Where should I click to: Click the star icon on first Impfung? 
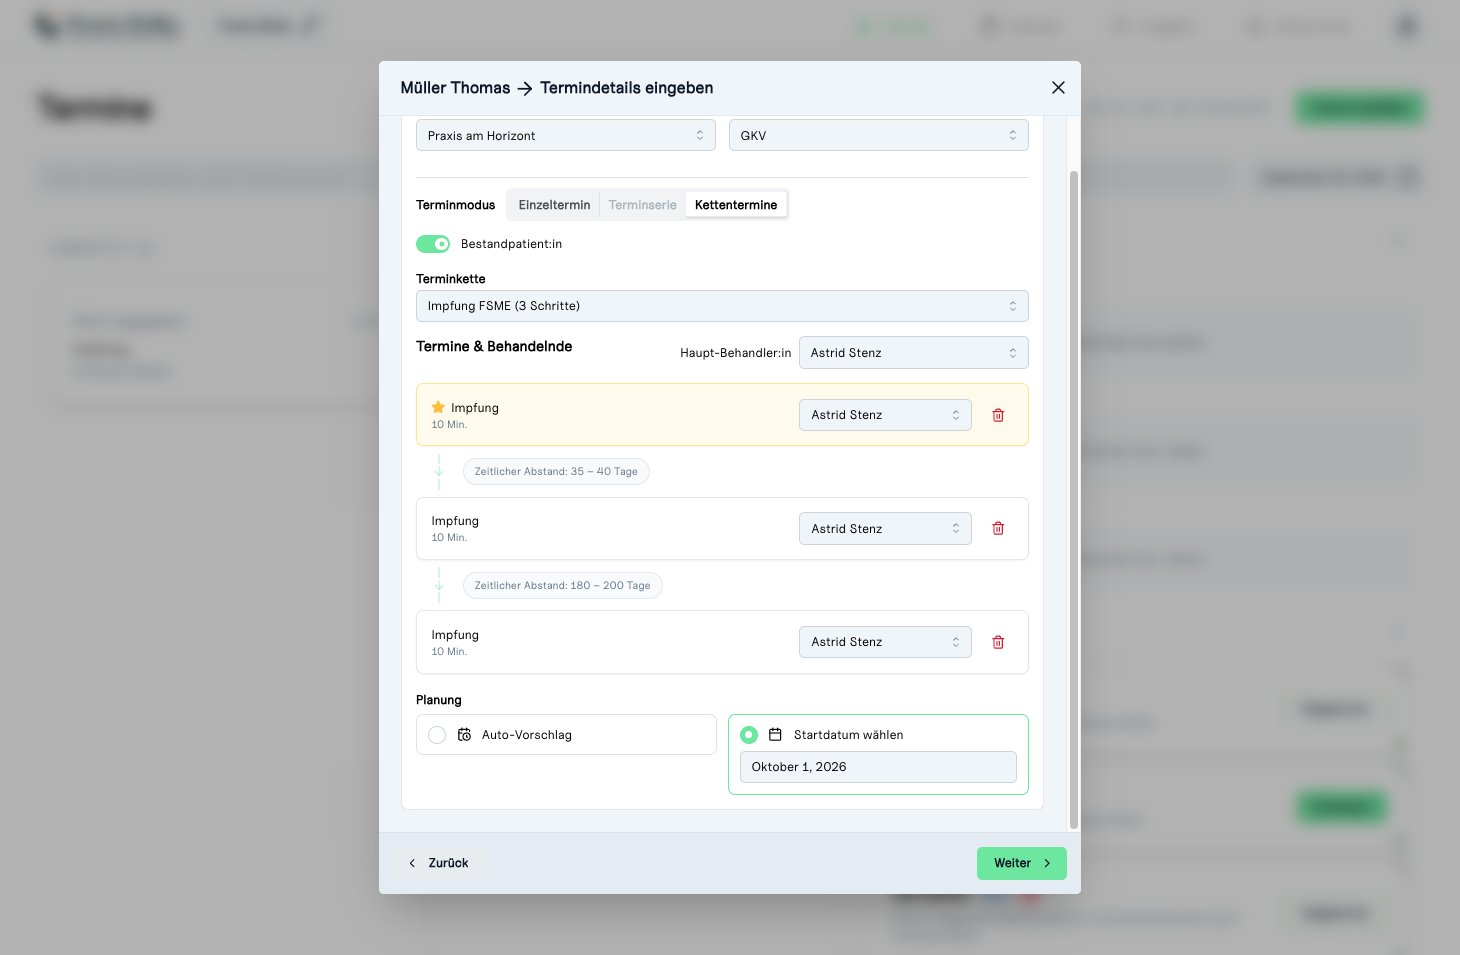(x=438, y=407)
